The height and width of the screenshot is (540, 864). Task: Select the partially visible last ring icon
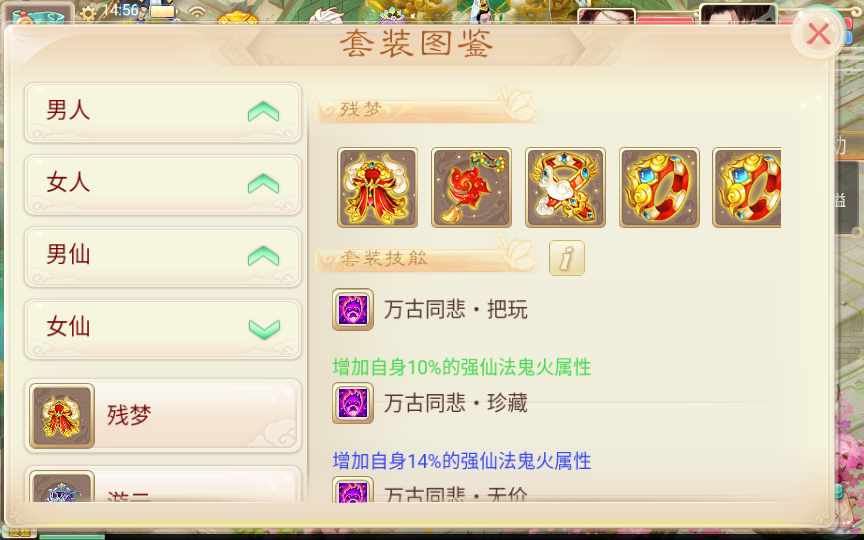747,187
